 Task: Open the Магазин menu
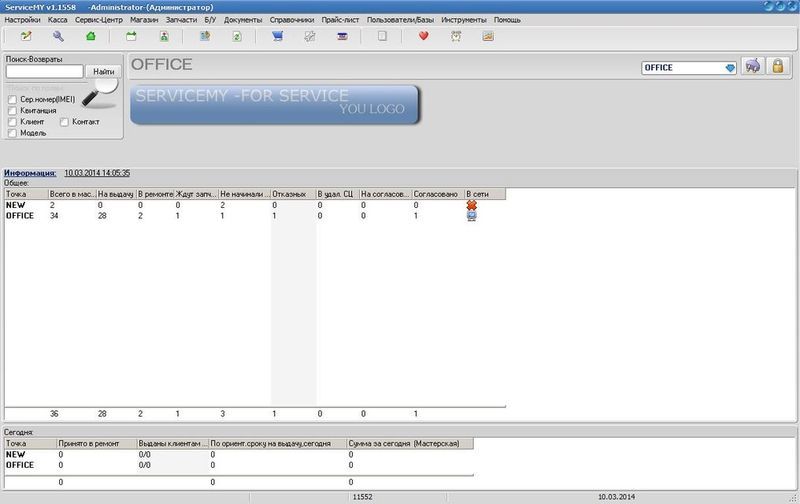tap(144, 20)
